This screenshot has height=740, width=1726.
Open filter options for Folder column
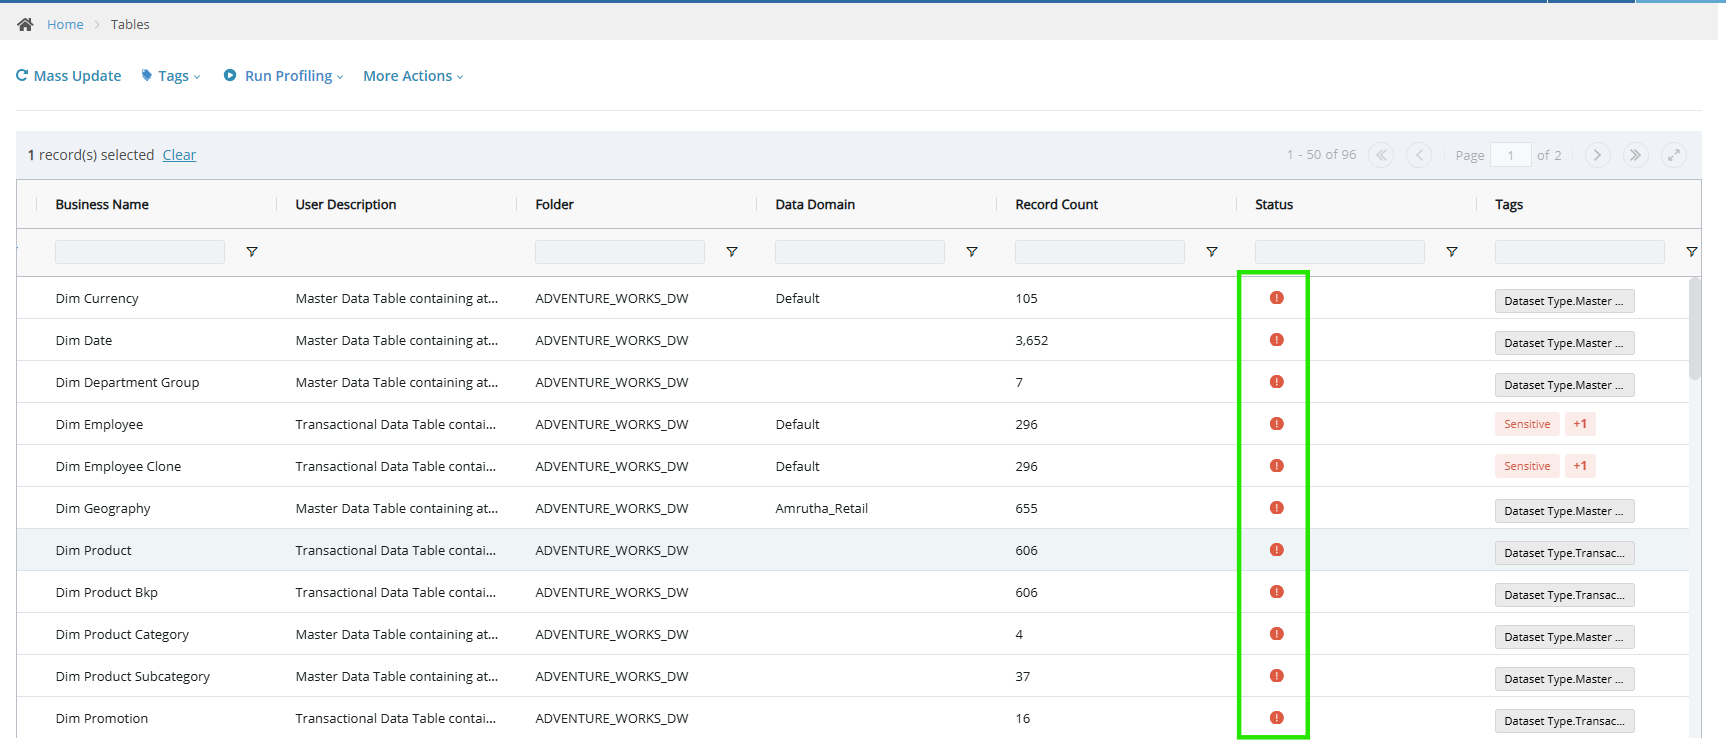click(732, 252)
